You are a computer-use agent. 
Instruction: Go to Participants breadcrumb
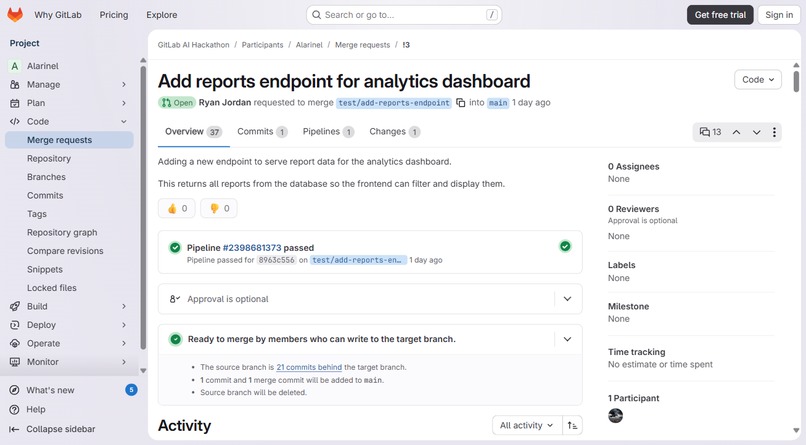(x=262, y=45)
